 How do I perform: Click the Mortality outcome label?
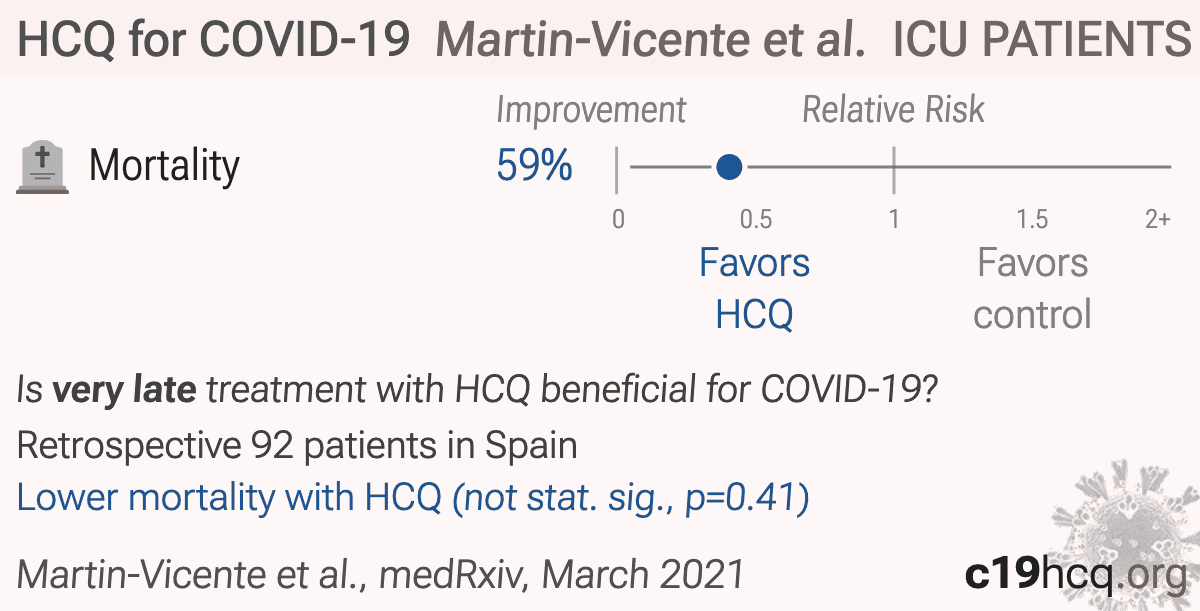(x=165, y=165)
